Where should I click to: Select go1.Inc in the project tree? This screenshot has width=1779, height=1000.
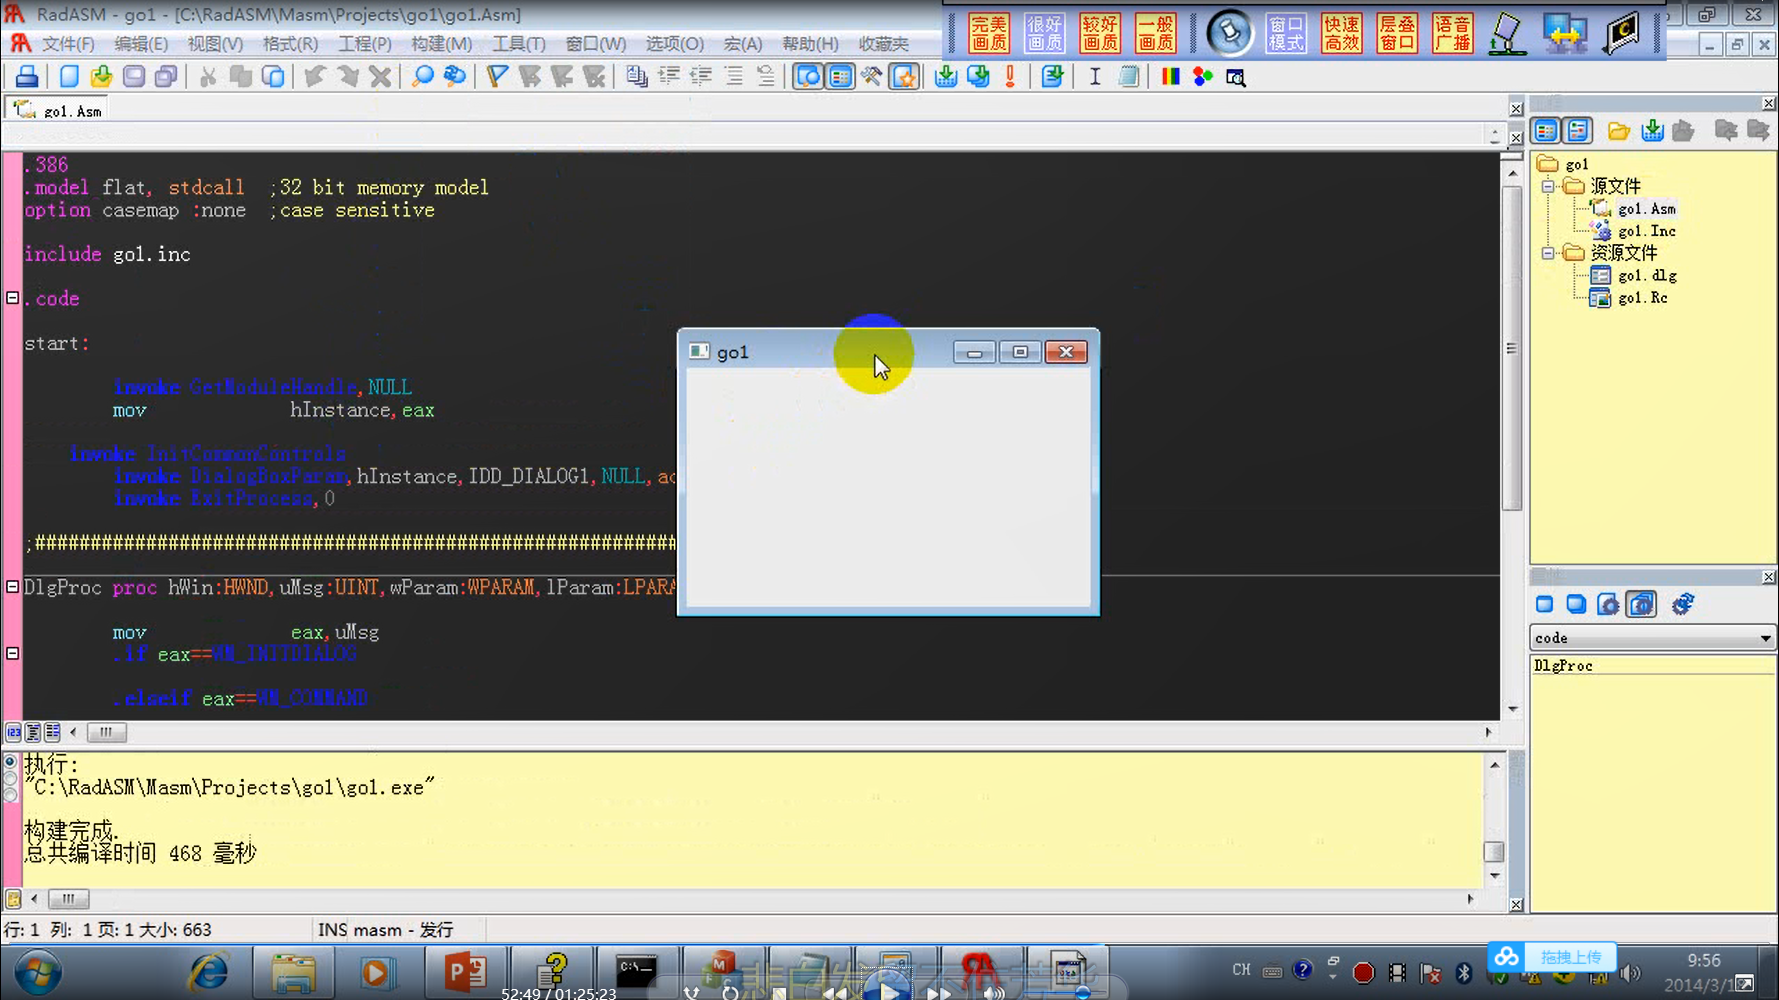coord(1646,231)
